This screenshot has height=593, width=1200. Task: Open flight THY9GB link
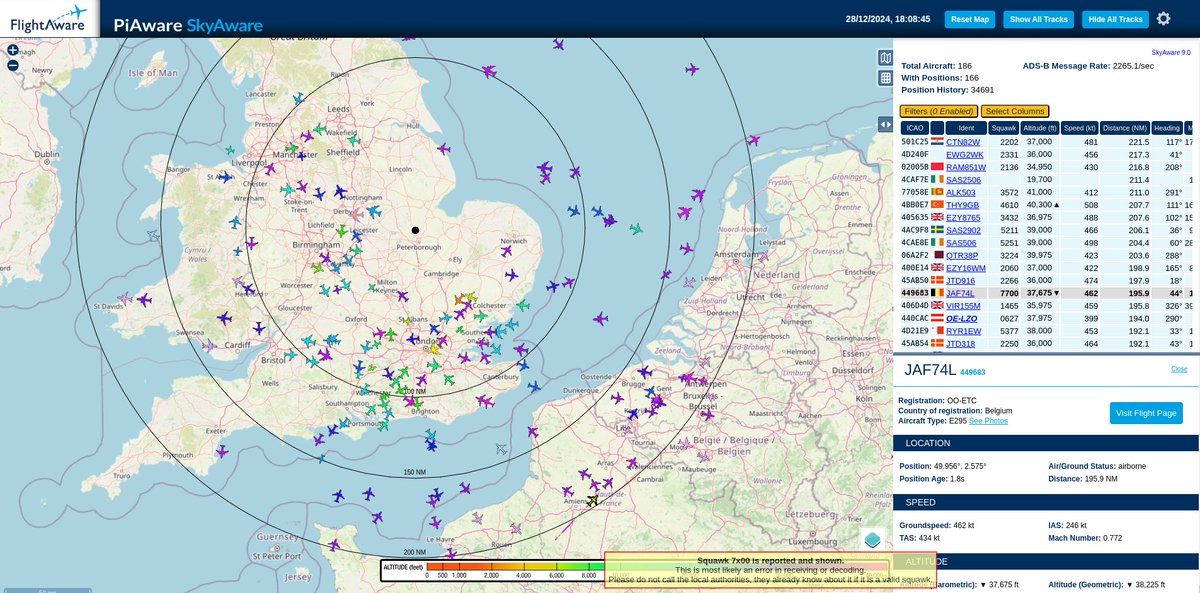coord(965,205)
